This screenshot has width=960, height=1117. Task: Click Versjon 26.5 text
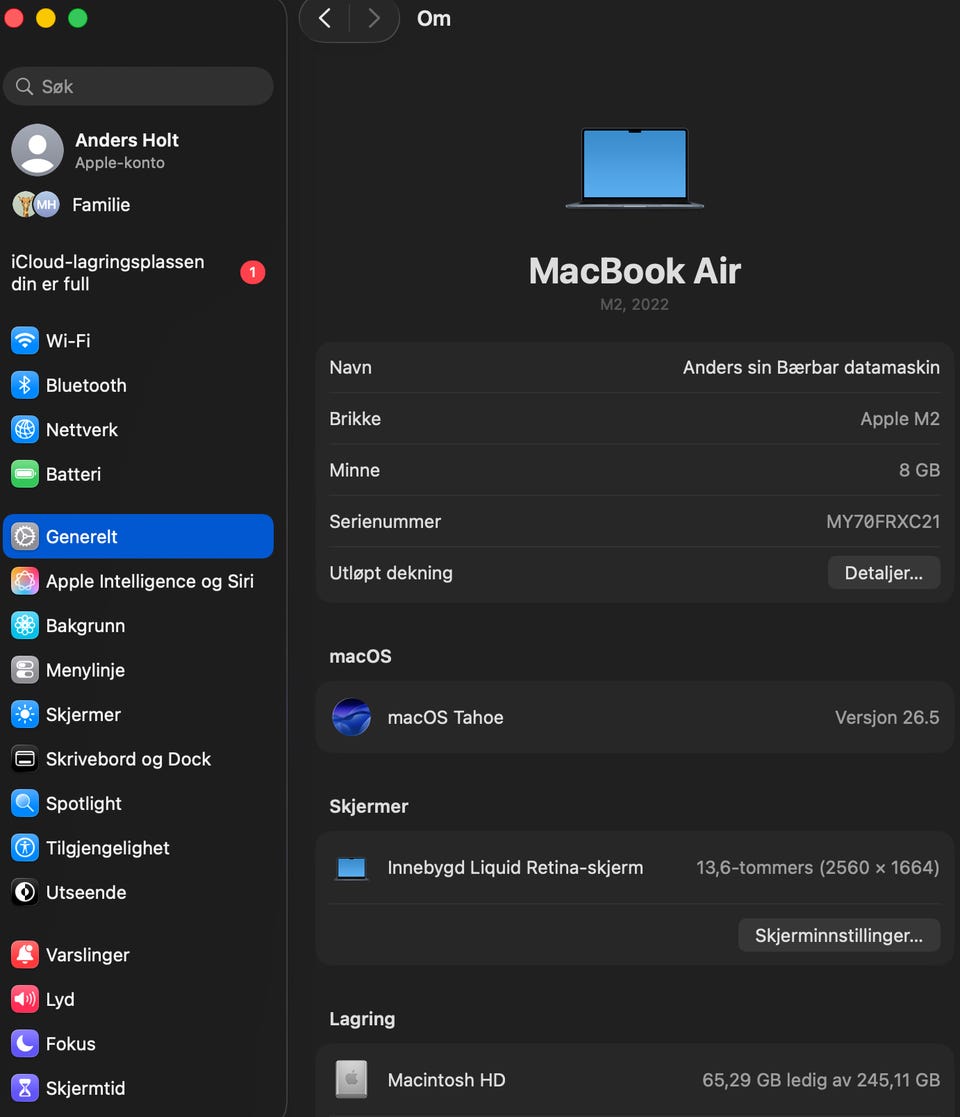point(887,717)
